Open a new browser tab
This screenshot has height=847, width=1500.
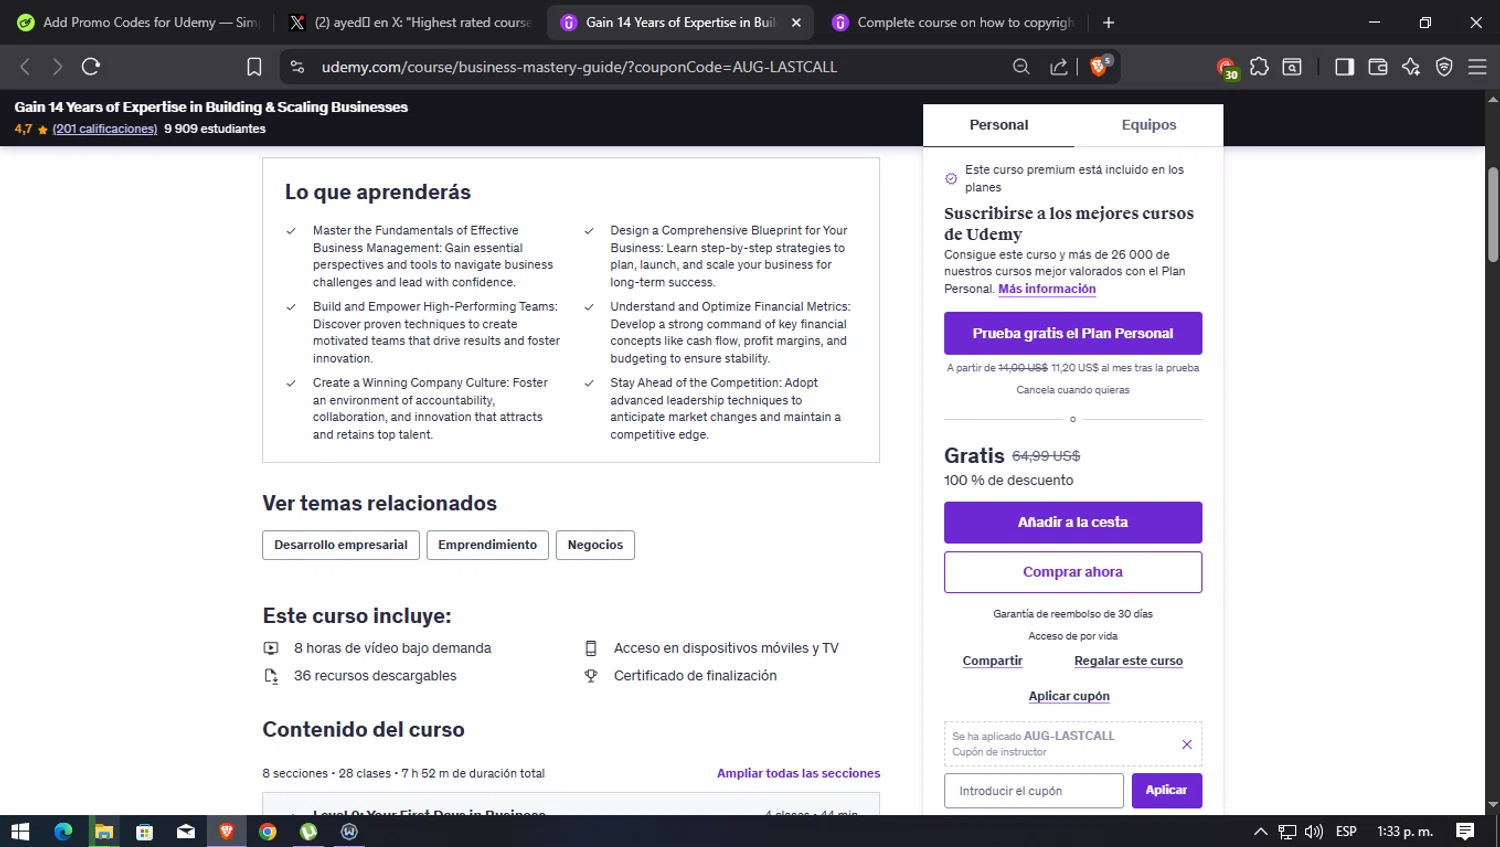(x=1108, y=22)
